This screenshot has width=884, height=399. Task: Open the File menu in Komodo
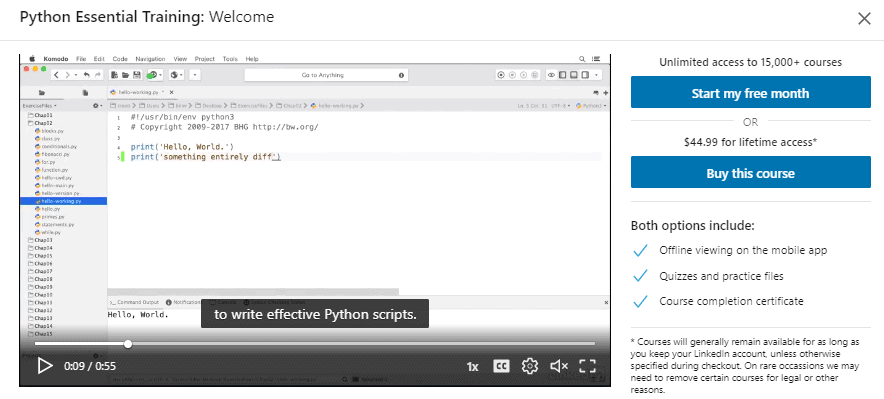click(81, 59)
